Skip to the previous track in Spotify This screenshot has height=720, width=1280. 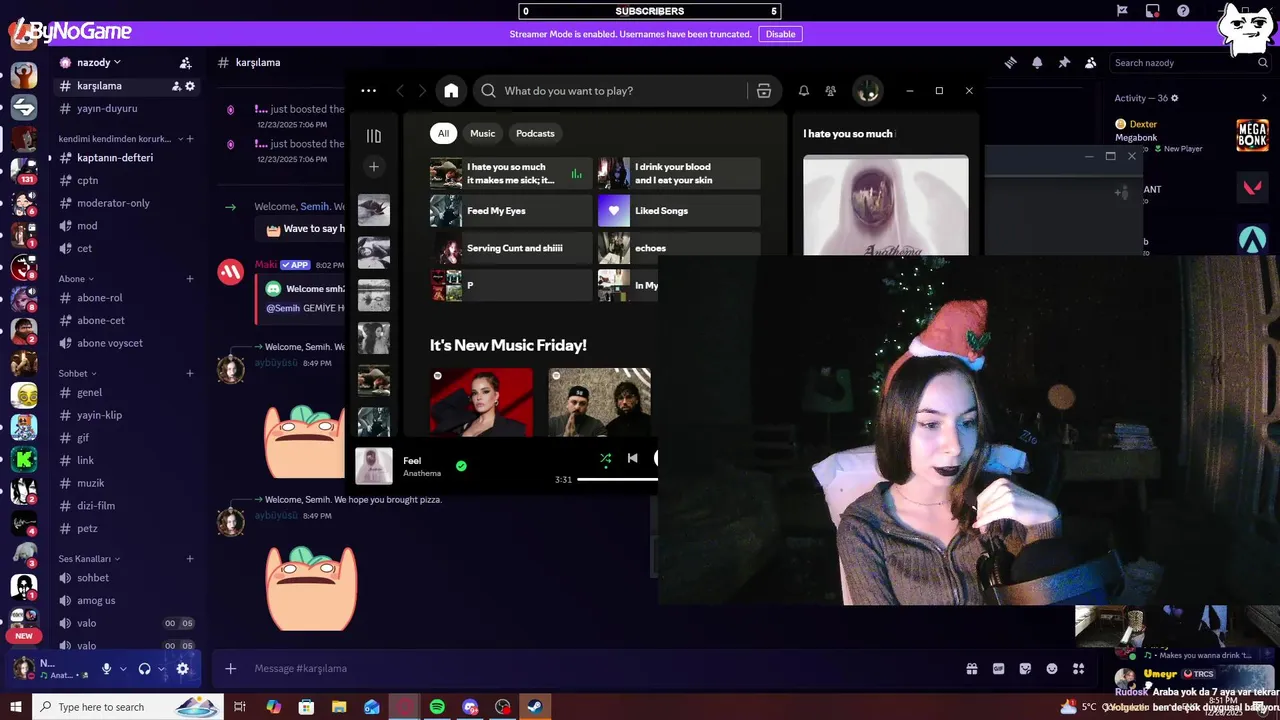(632, 458)
